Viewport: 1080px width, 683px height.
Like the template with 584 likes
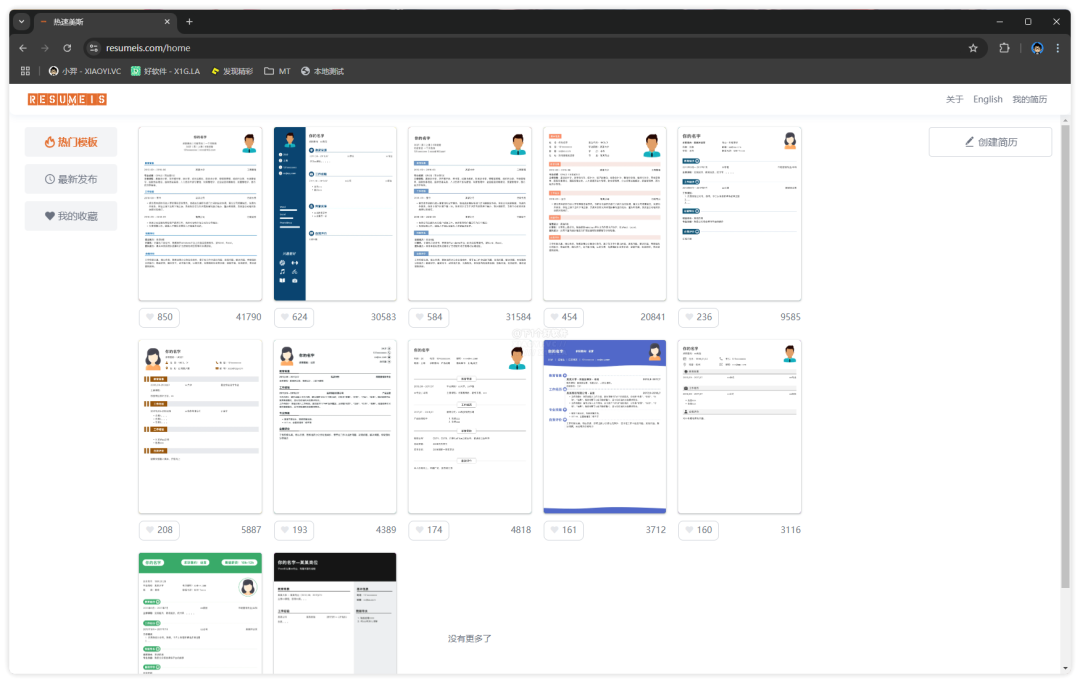(428, 317)
